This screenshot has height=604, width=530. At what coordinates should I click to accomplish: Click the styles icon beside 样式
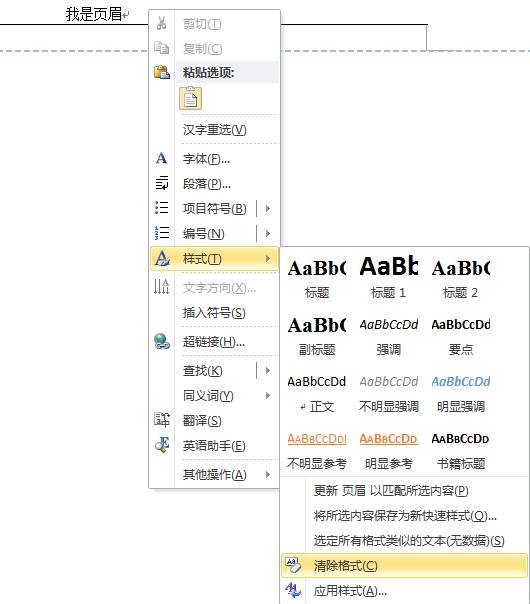pos(162,258)
